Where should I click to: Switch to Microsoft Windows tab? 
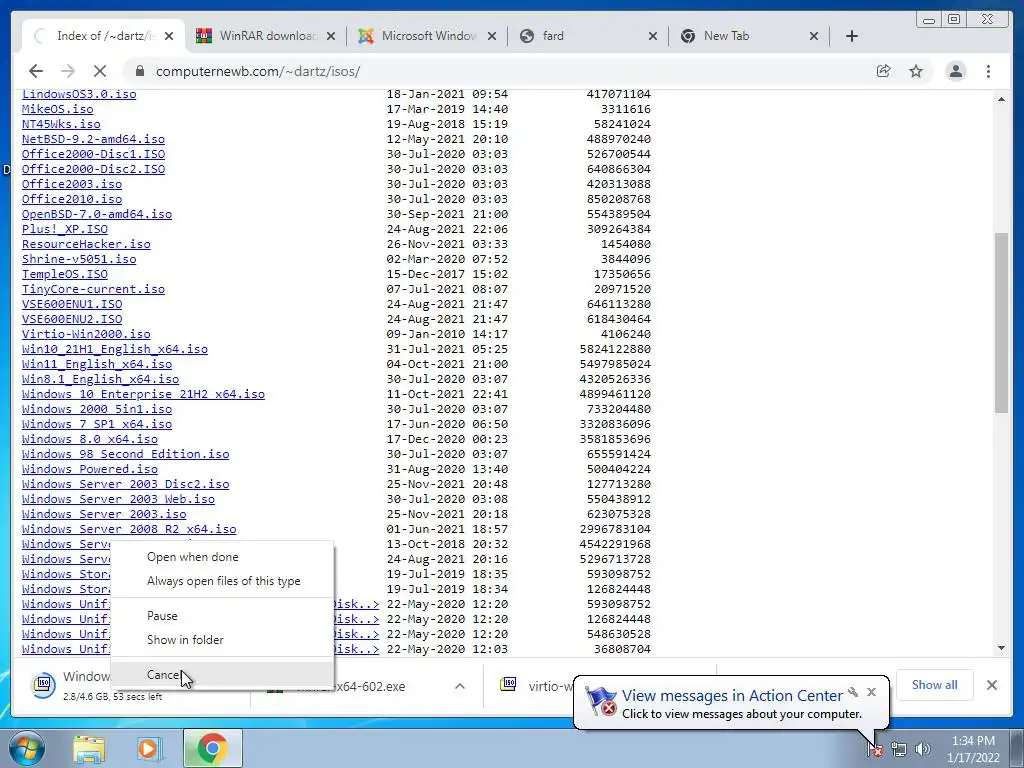click(x=428, y=36)
